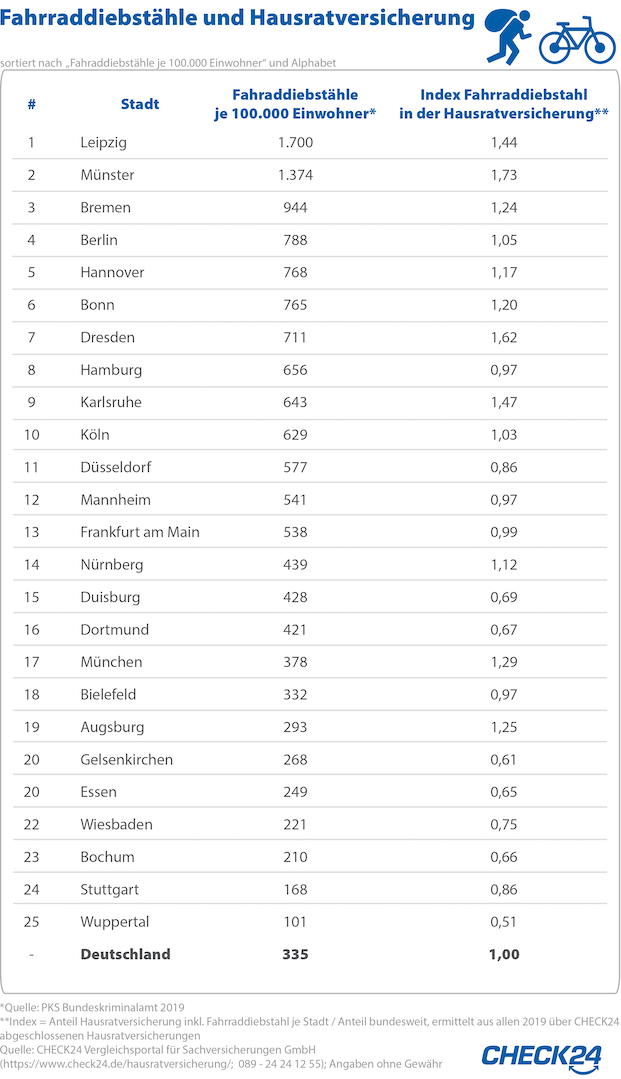Click the # column header
Image resolution: width=621 pixels, height=1079 pixels.
[x=32, y=104]
